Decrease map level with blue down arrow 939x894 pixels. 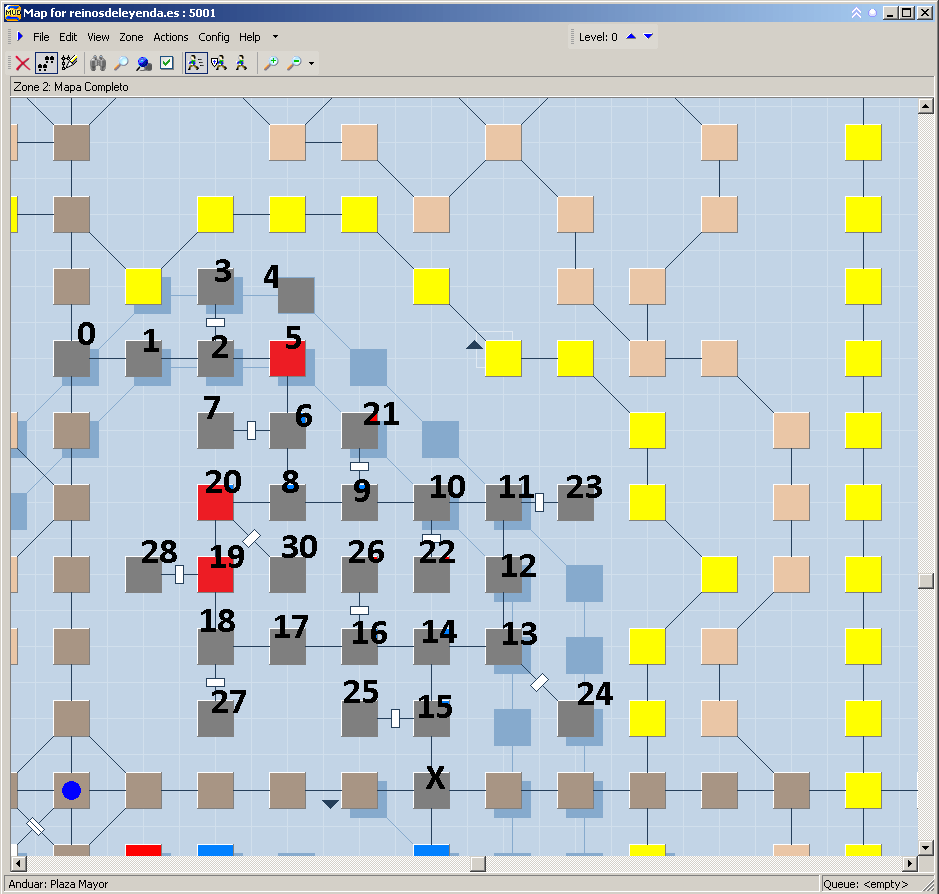tap(648, 37)
